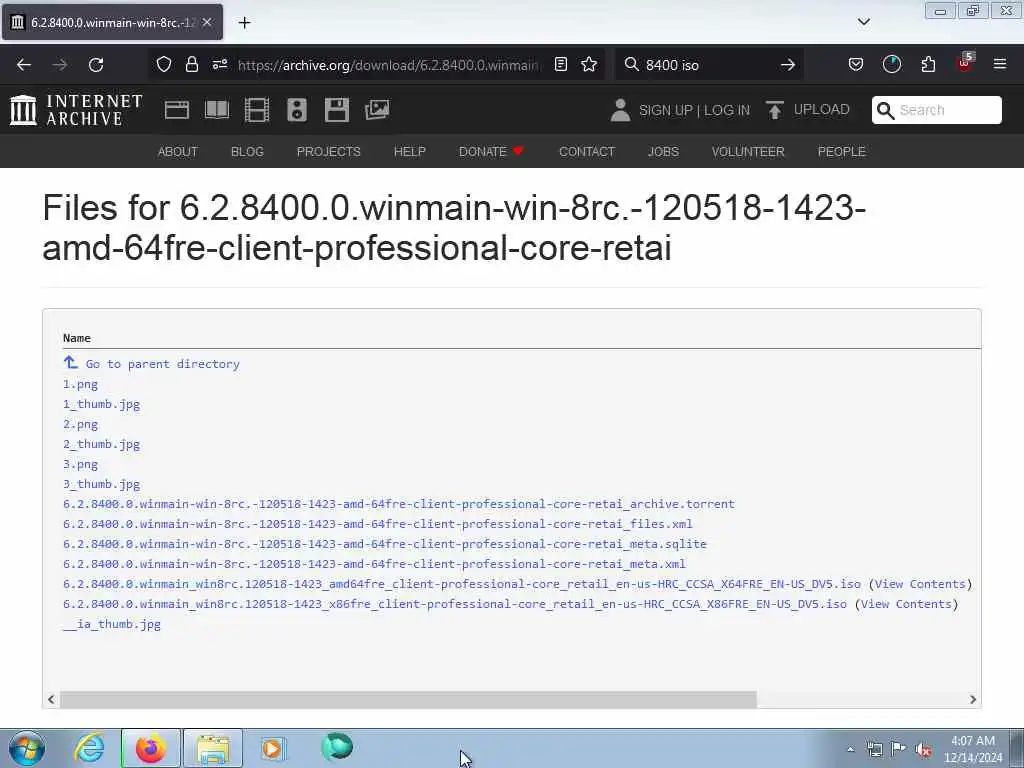Click the Windows Start button
The height and width of the screenshot is (768, 1024).
click(x=27, y=748)
